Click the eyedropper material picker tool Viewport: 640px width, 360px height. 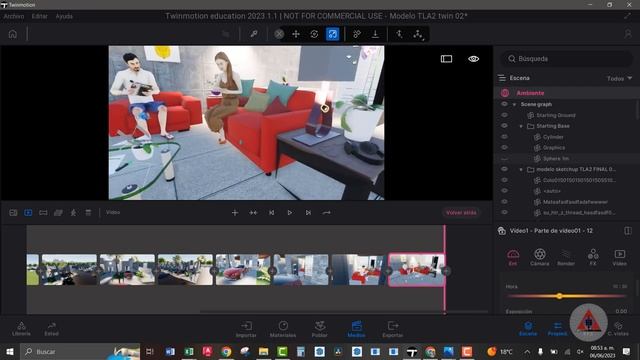point(253,34)
